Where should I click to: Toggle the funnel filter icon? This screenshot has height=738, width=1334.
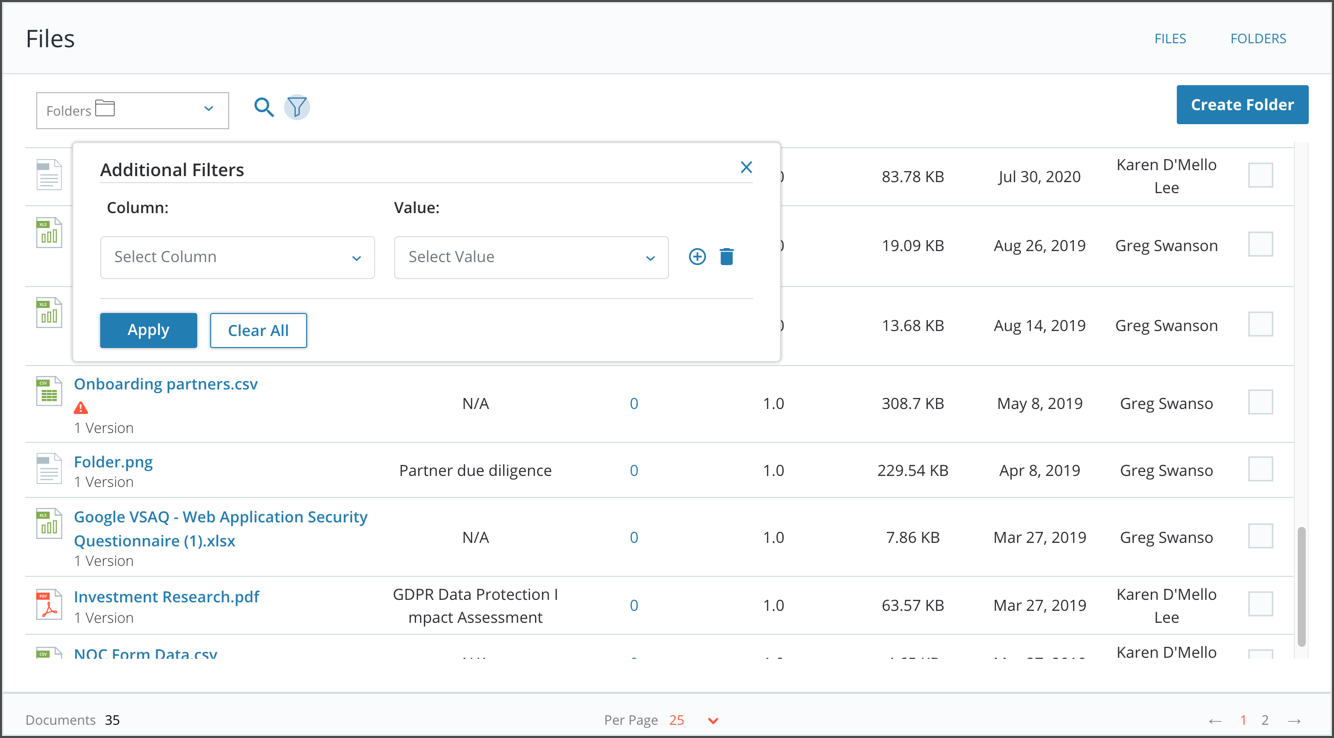[x=297, y=107]
